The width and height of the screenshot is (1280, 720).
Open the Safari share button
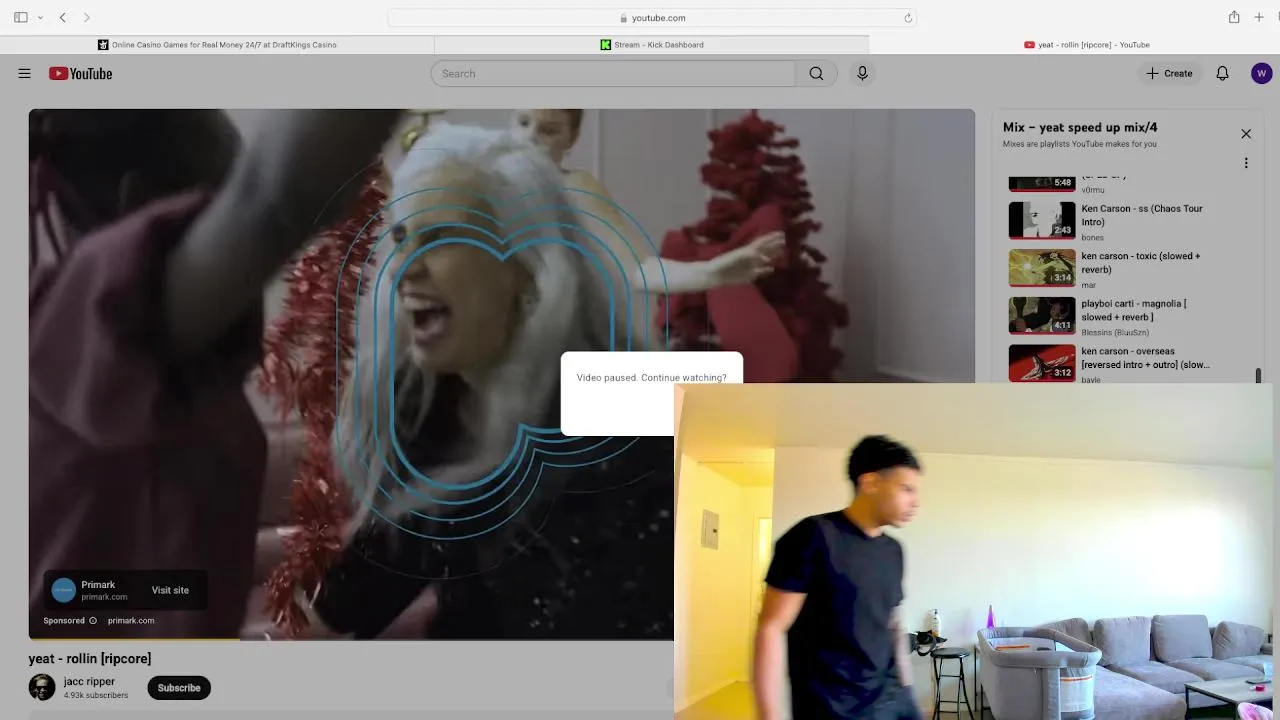click(x=1234, y=17)
